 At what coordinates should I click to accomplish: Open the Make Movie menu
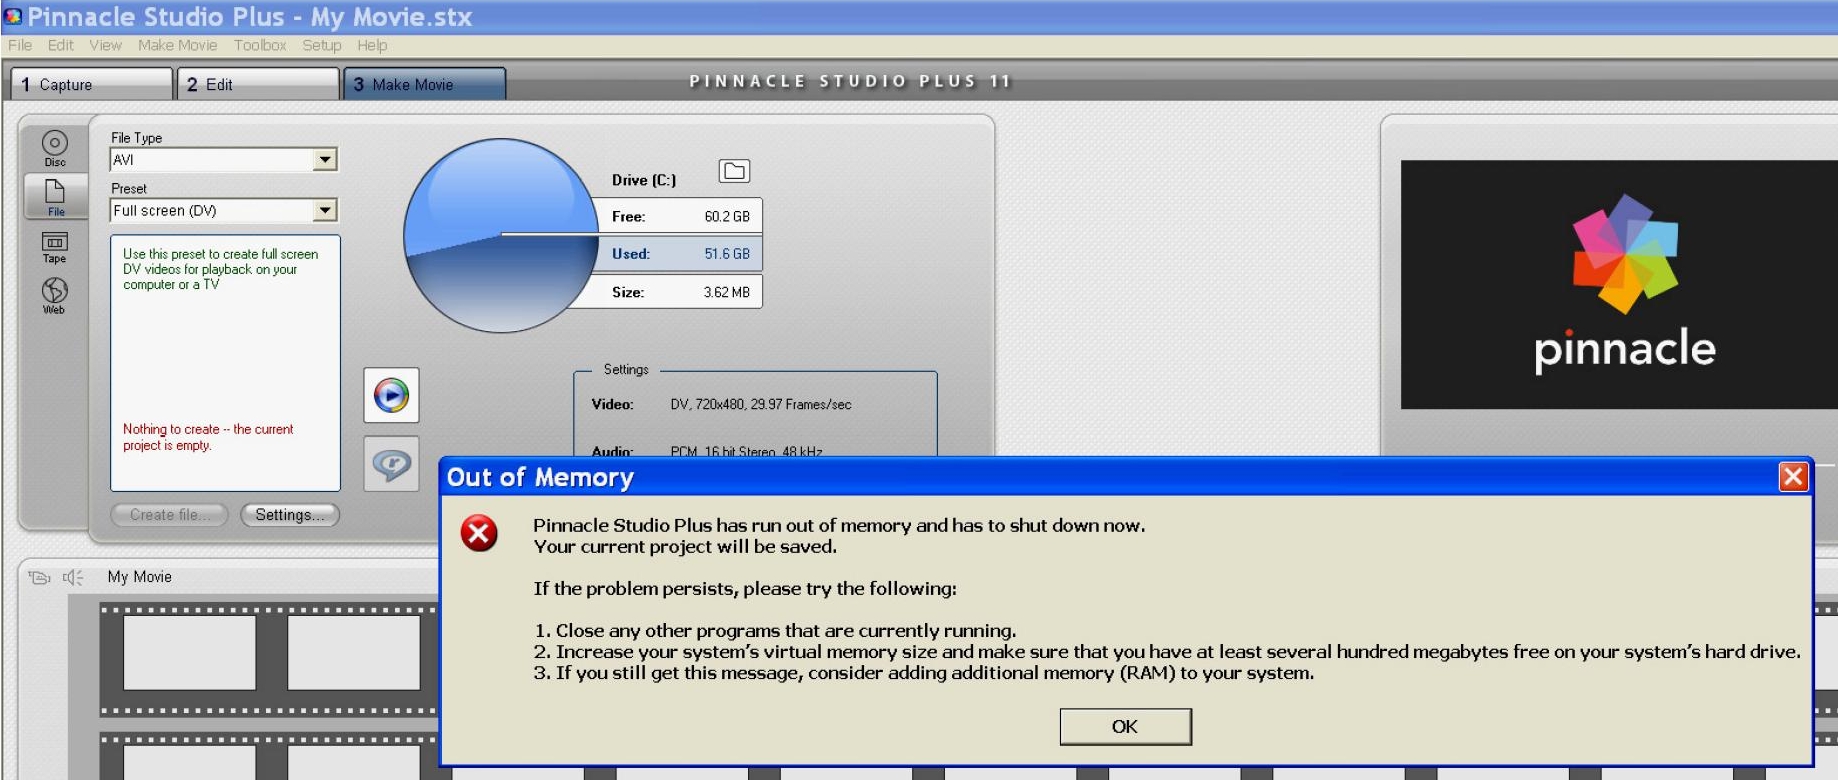coord(177,45)
